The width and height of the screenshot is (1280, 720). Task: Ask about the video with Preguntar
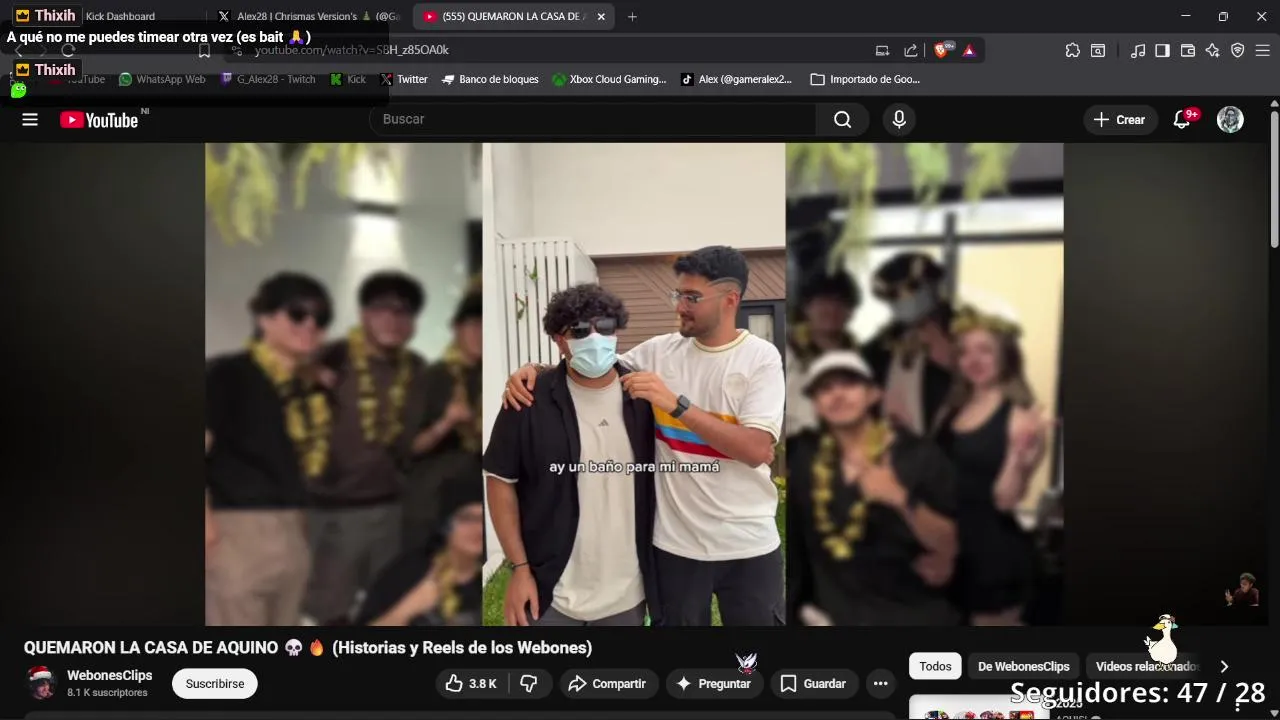pyautogui.click(x=713, y=684)
